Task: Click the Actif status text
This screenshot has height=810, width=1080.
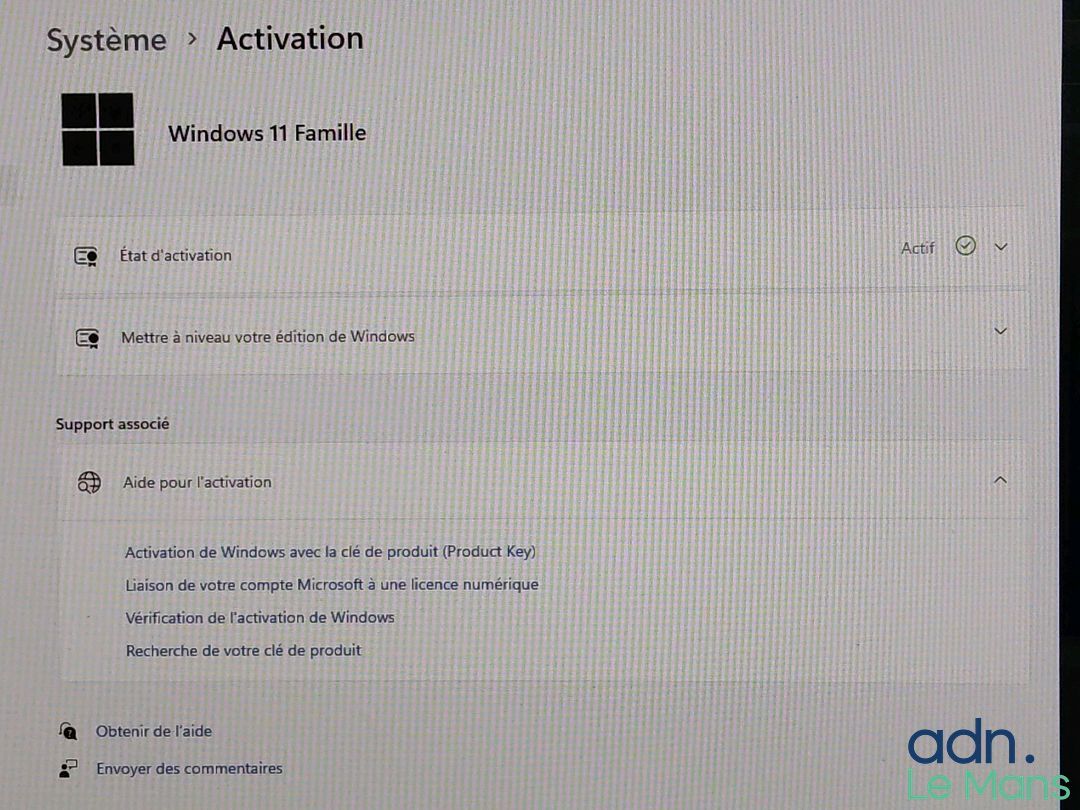Action: point(917,248)
